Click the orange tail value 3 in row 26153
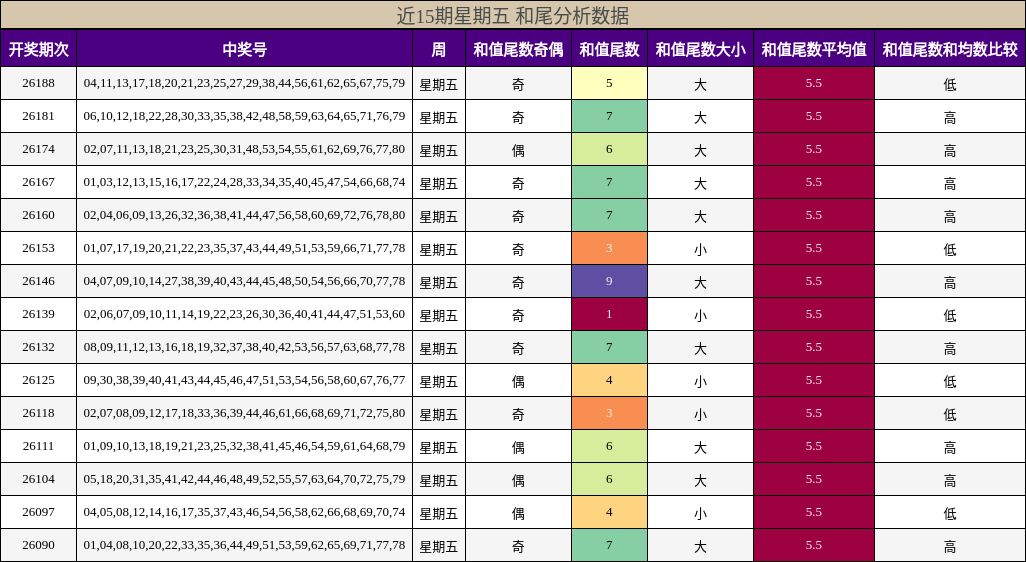Screen dimensions: 1026x562 [609, 248]
